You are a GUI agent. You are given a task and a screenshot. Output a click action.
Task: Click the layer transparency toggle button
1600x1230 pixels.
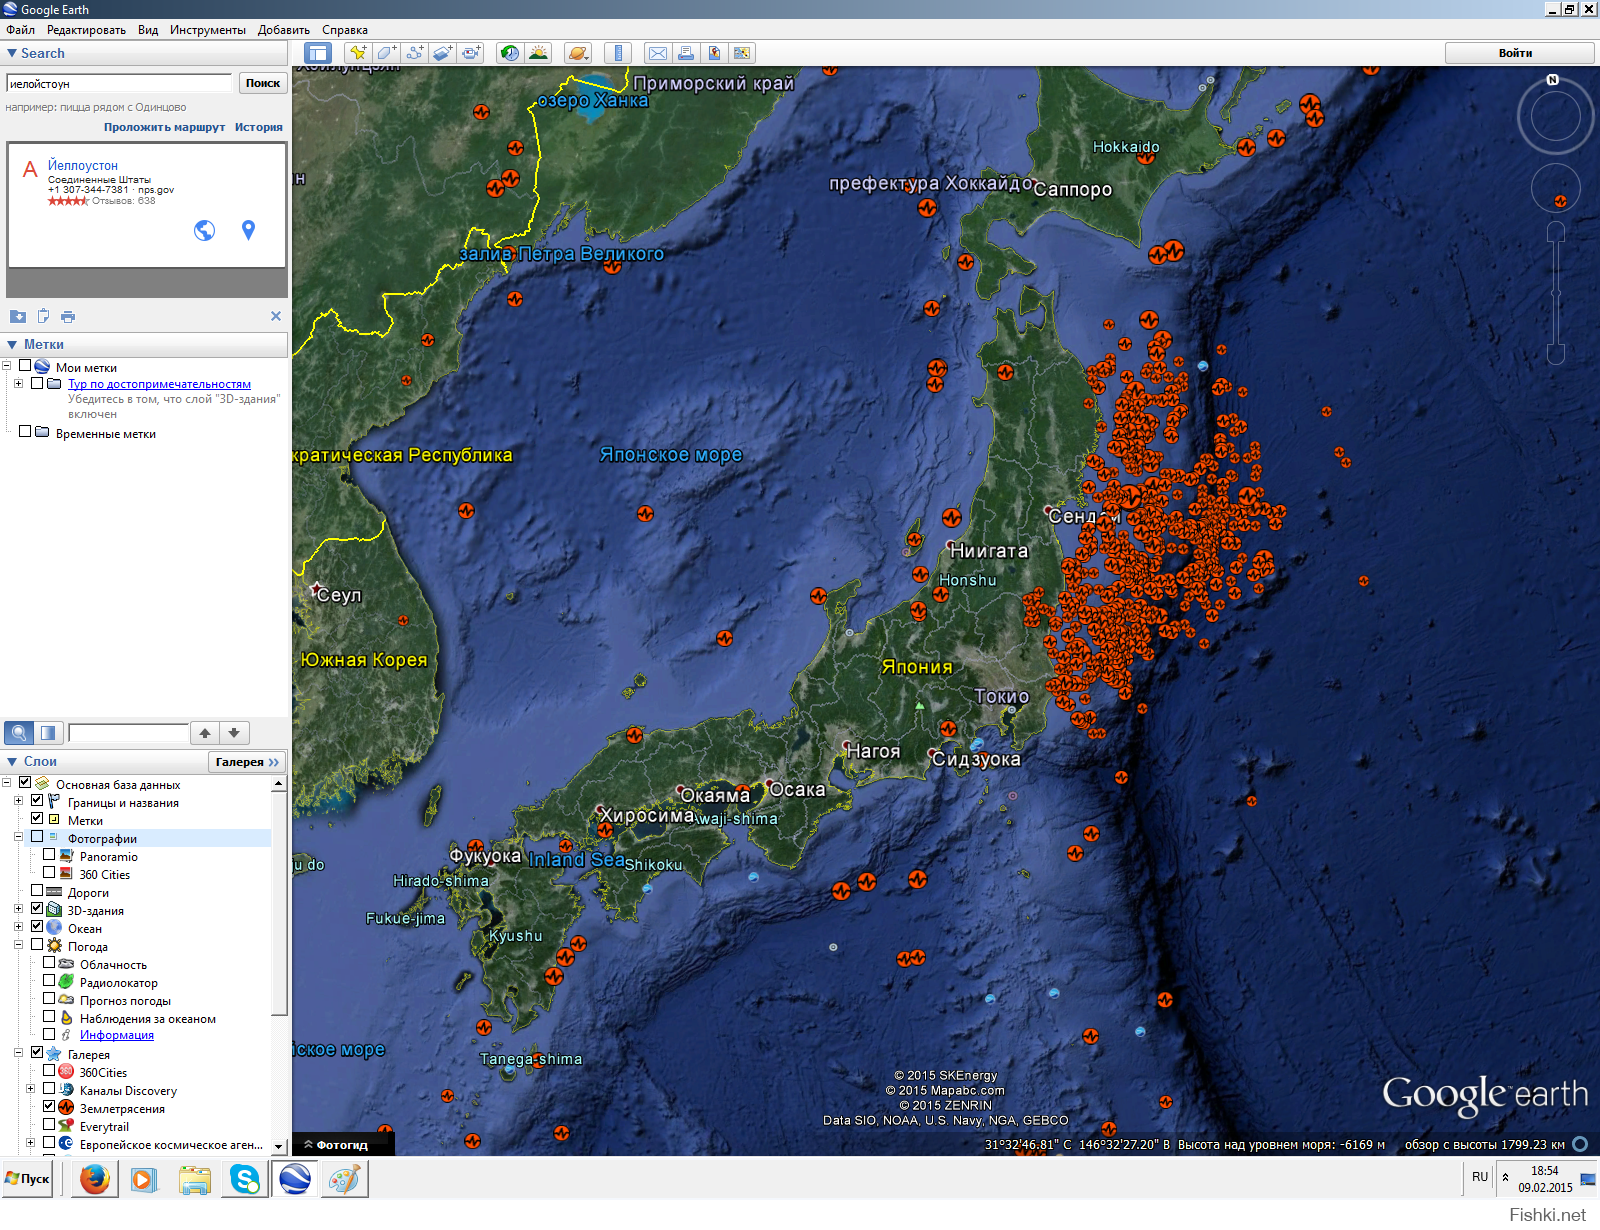pyautogui.click(x=48, y=733)
